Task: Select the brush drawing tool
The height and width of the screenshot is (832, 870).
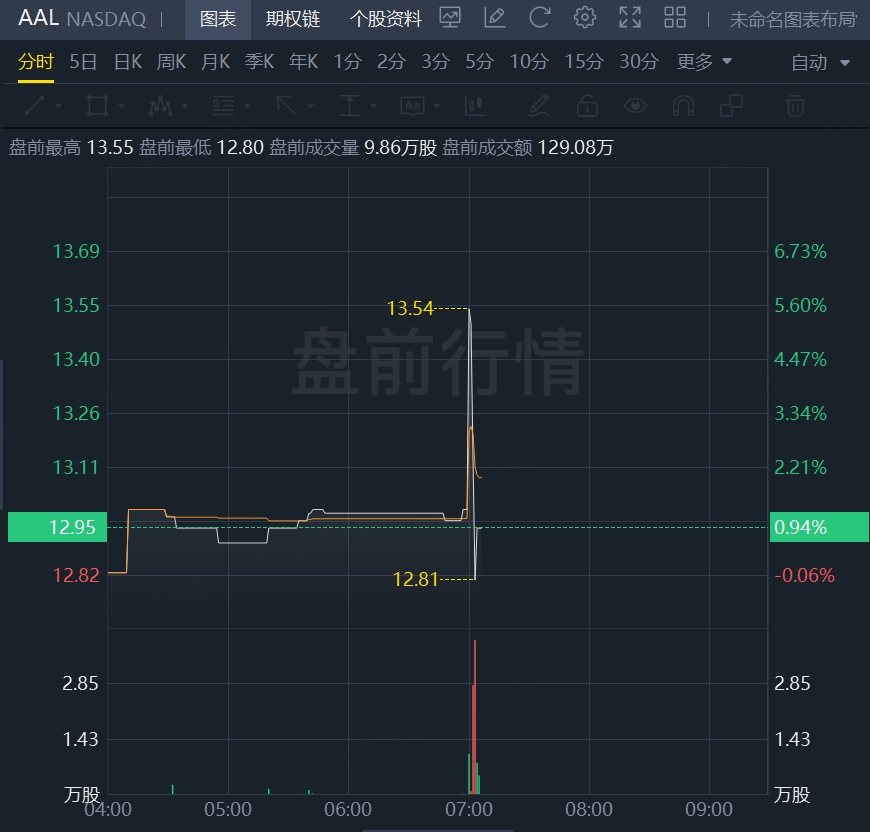Action: click(x=539, y=105)
